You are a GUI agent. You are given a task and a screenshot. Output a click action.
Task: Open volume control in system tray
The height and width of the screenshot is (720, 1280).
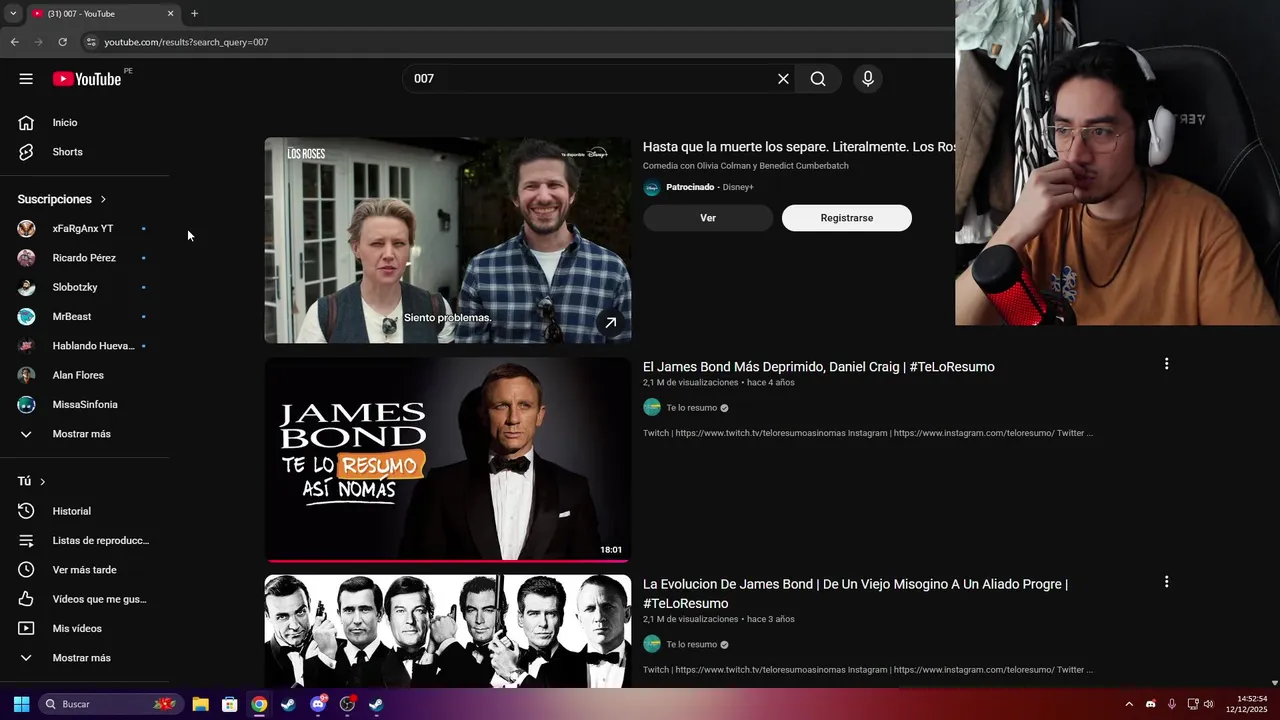pyautogui.click(x=1208, y=704)
